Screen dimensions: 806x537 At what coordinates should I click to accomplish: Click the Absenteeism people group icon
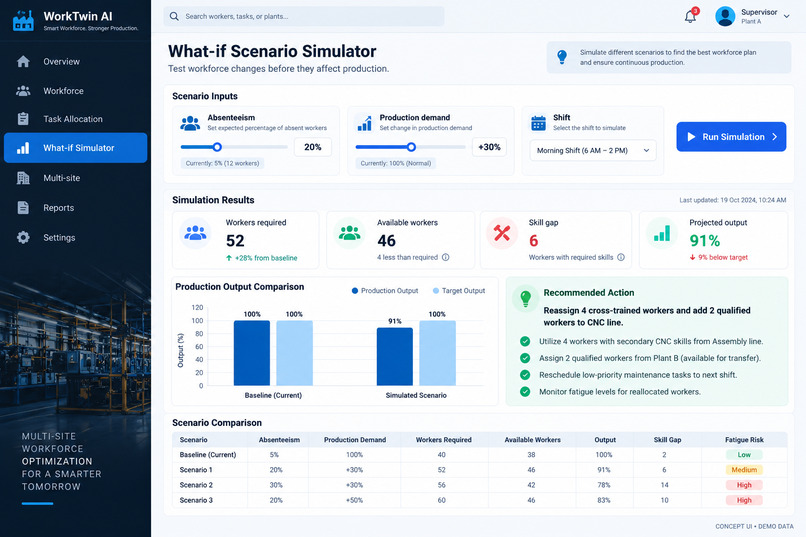tap(190, 123)
